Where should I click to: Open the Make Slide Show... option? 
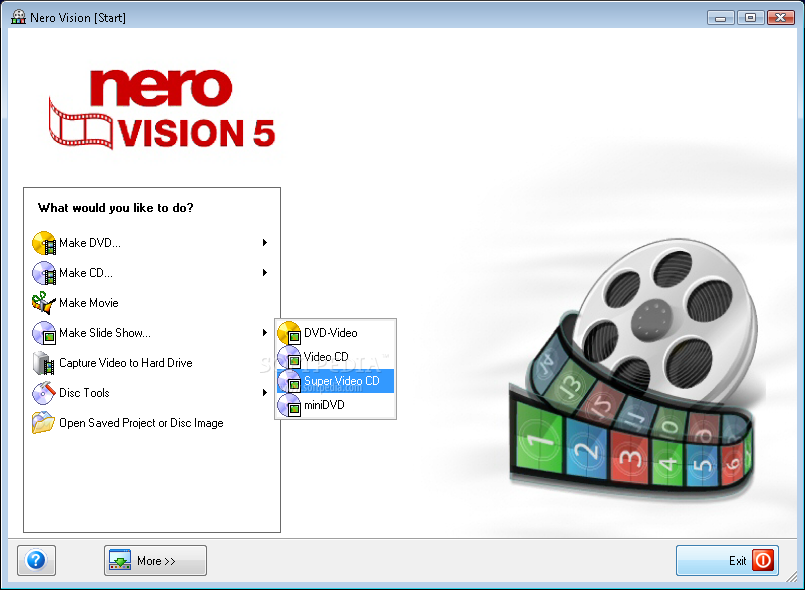tap(151, 333)
